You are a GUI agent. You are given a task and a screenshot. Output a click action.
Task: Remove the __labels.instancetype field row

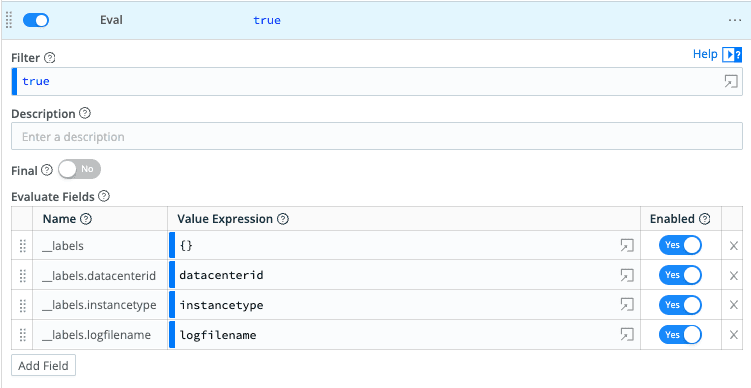click(x=733, y=305)
